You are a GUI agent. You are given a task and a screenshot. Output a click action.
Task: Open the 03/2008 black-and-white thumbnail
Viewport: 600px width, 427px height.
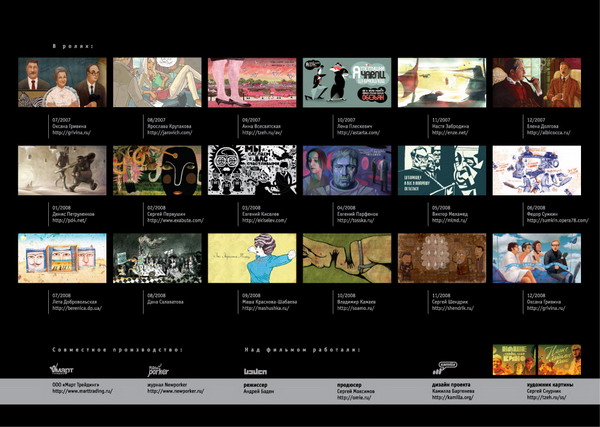pos(252,170)
